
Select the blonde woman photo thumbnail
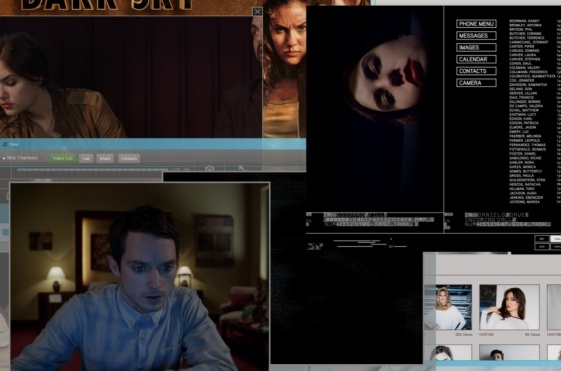pyautogui.click(x=448, y=307)
